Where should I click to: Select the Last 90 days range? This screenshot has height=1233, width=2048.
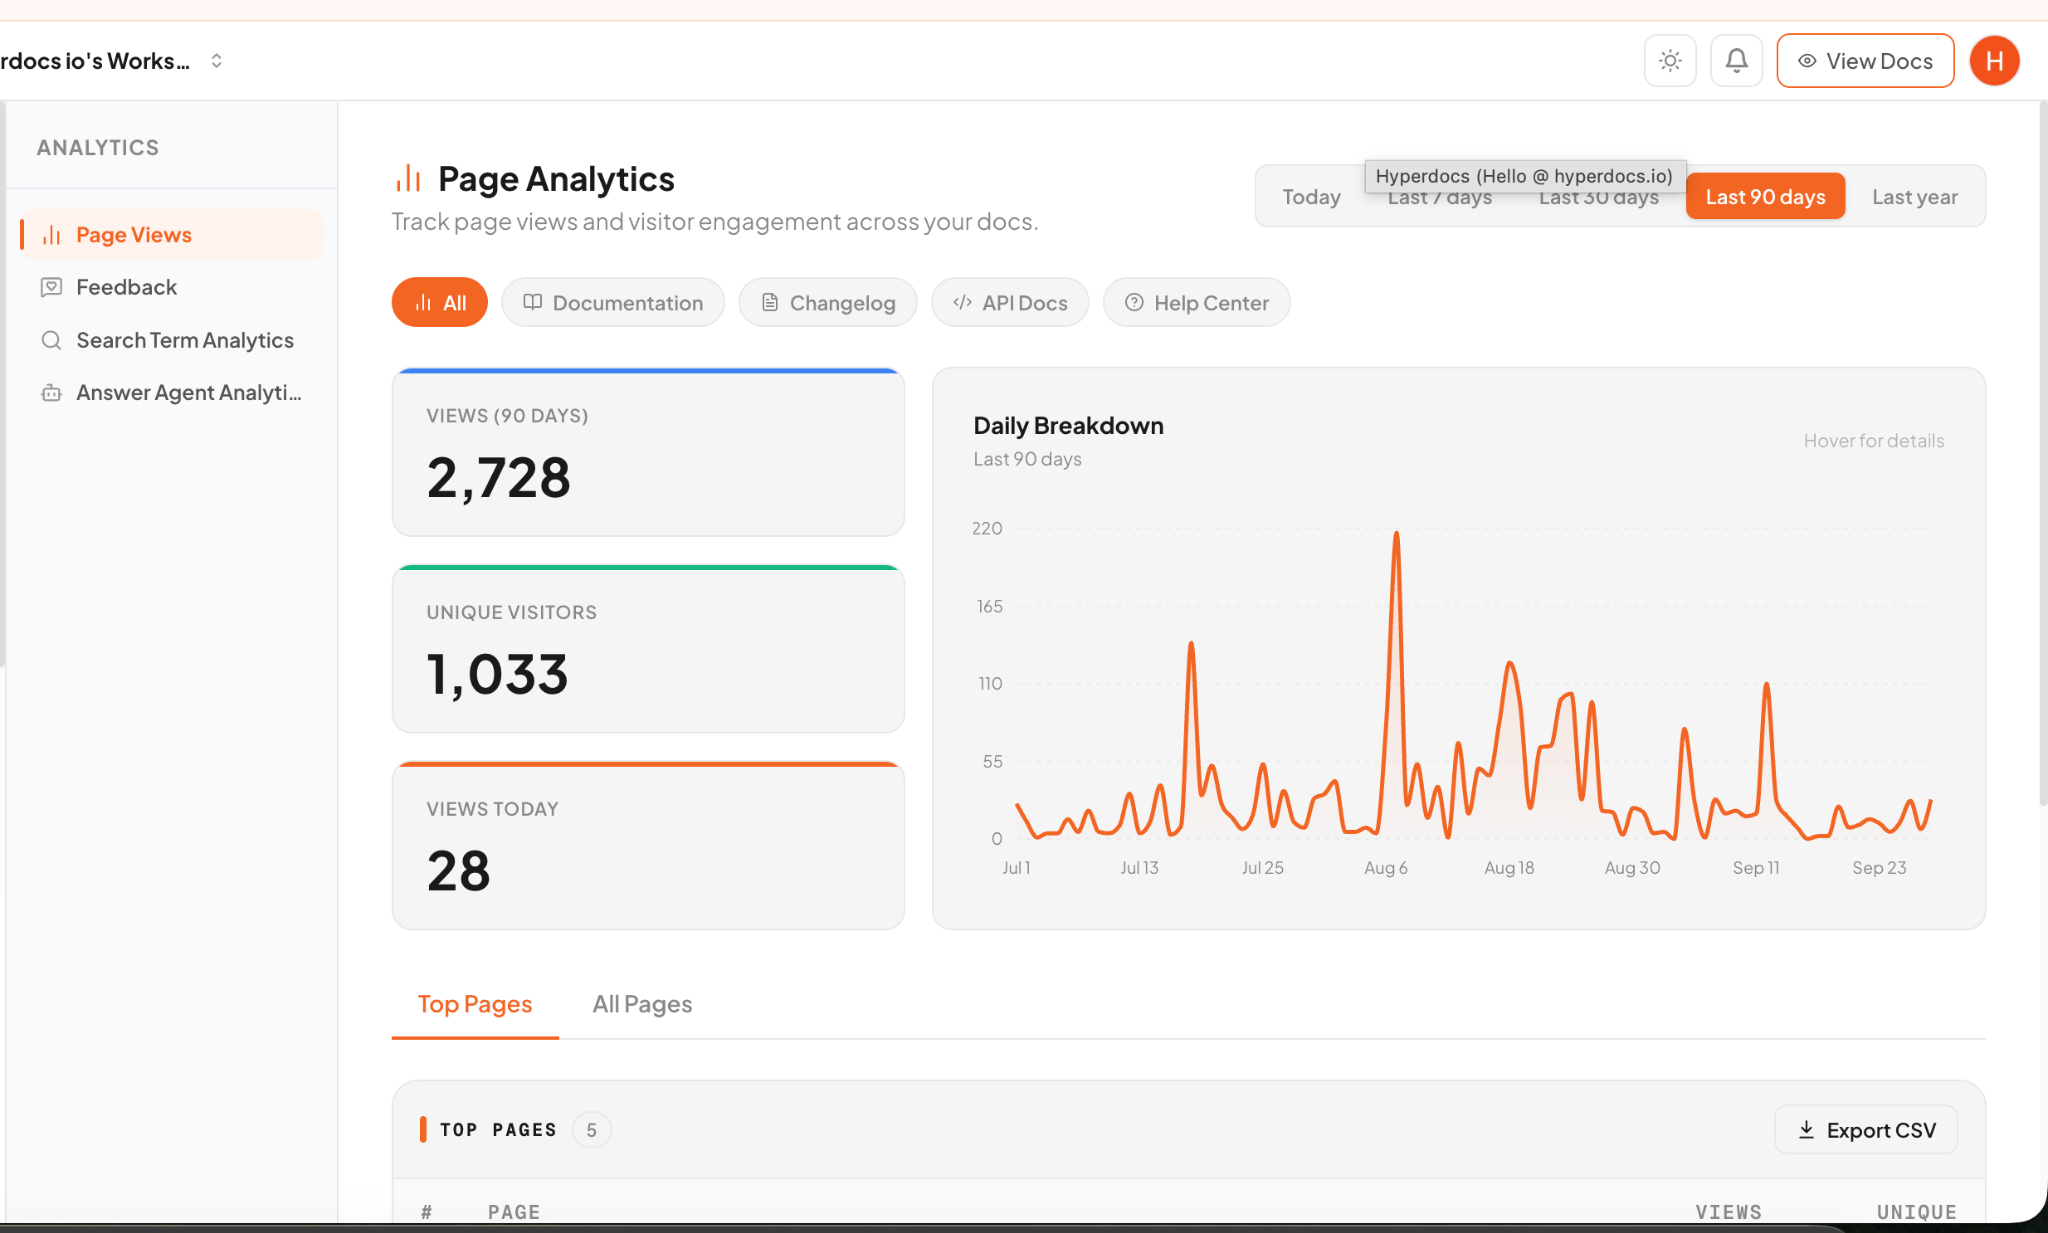click(x=1765, y=197)
